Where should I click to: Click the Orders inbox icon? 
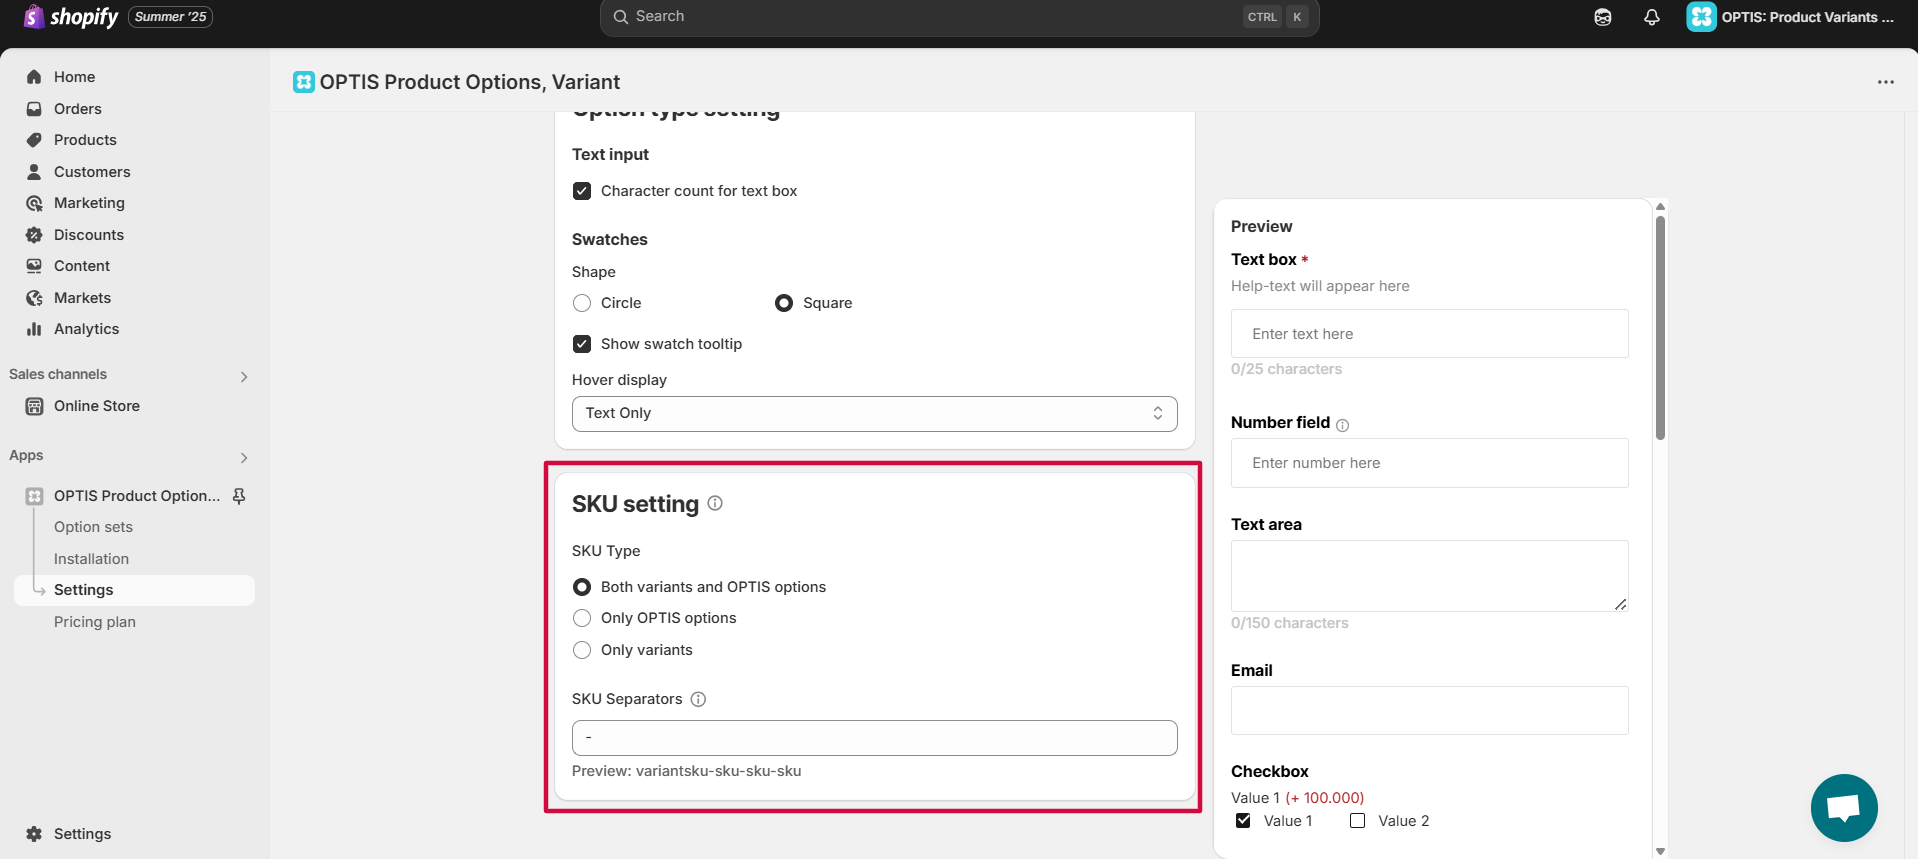(x=34, y=109)
